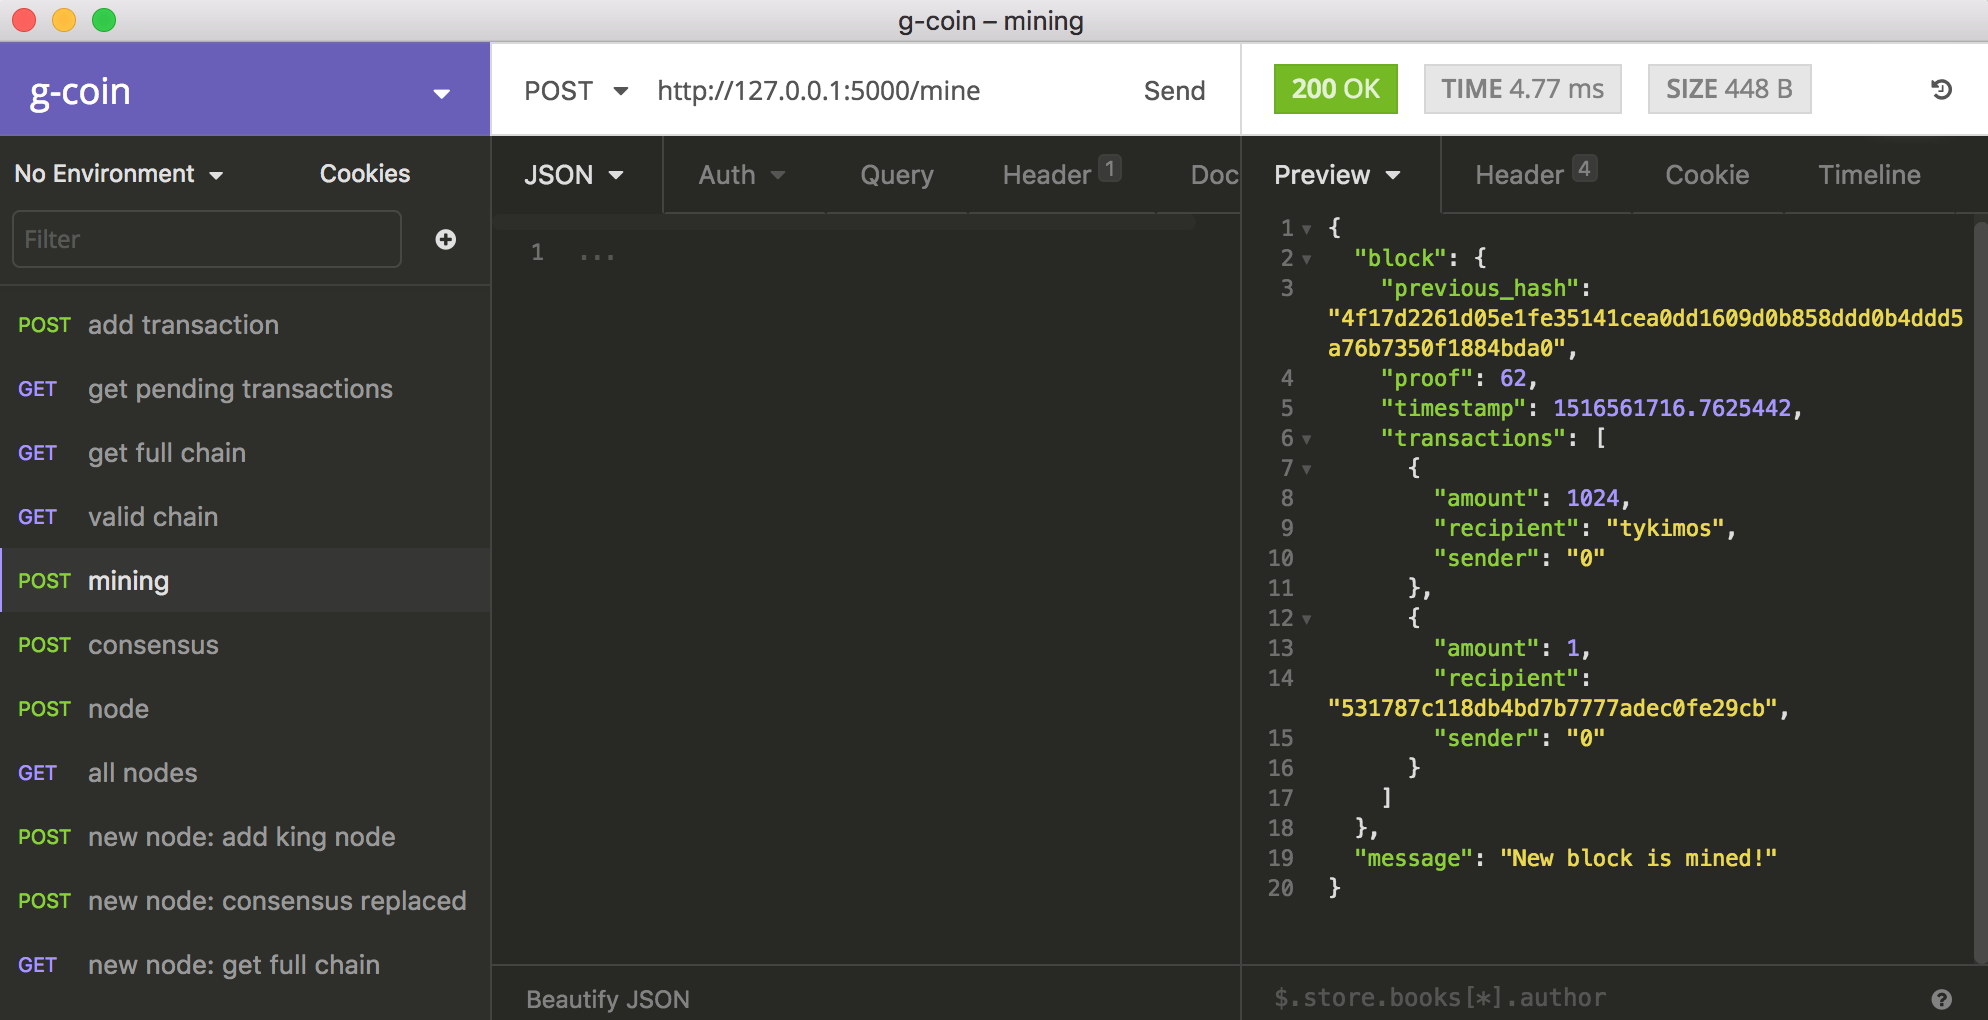The image size is (1988, 1020).
Task: Collapse the "block" object on line 2
Action: [x=1306, y=259]
